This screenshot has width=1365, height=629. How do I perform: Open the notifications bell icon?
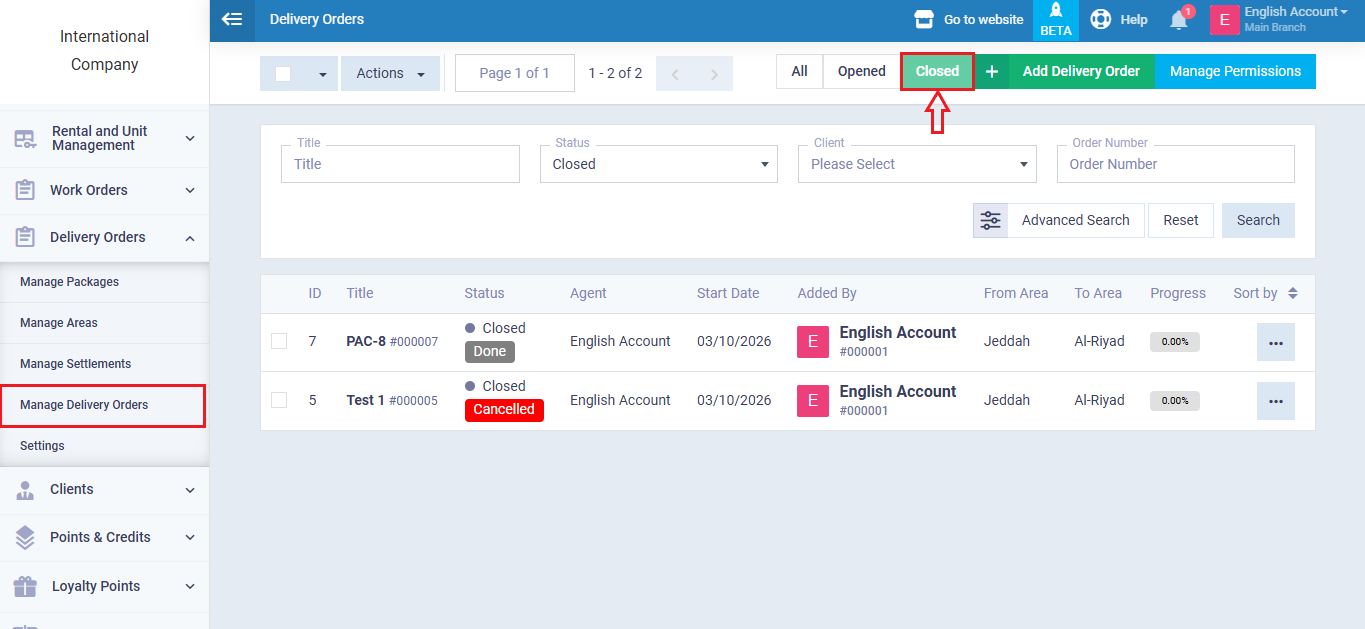[x=1179, y=20]
